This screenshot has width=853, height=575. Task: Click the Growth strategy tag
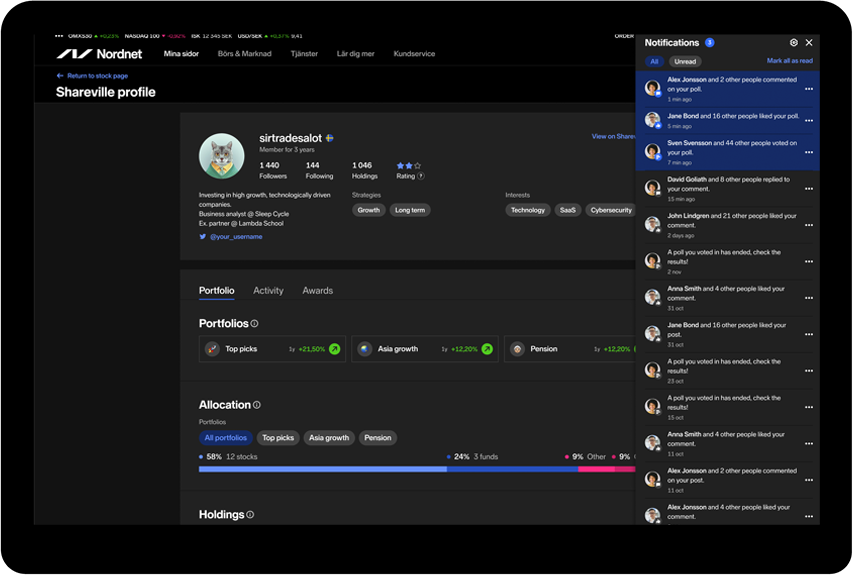(x=369, y=210)
